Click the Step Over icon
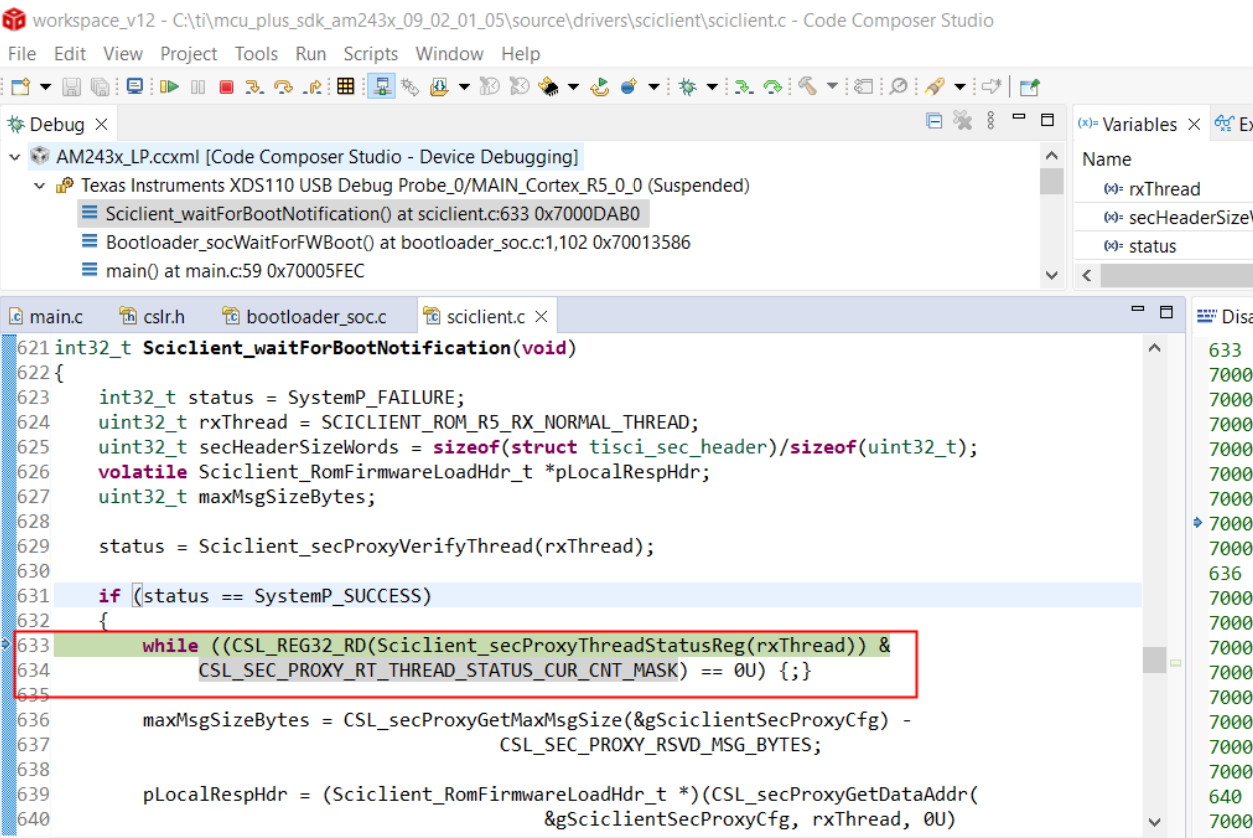This screenshot has height=838, width=1253. click(x=283, y=87)
